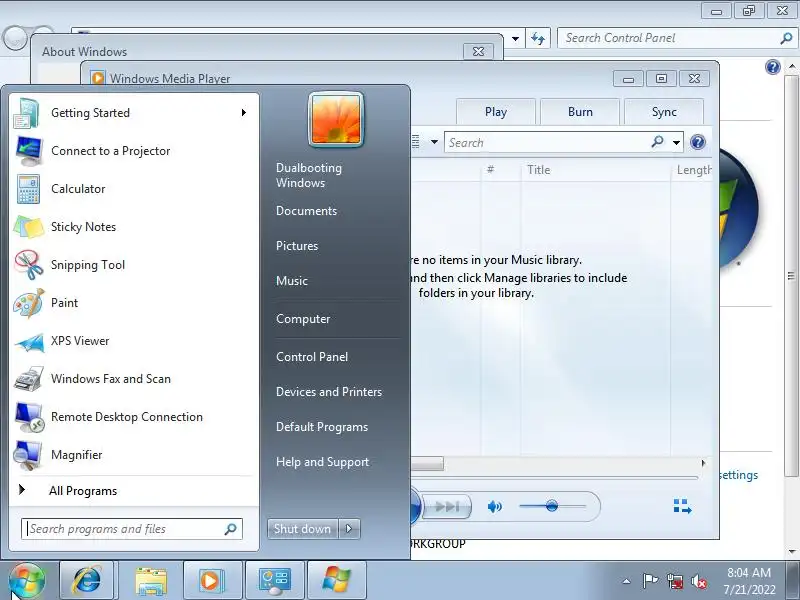Click the muted volume tray icon
Screen dimensions: 800x600
pyautogui.click(x=698, y=581)
